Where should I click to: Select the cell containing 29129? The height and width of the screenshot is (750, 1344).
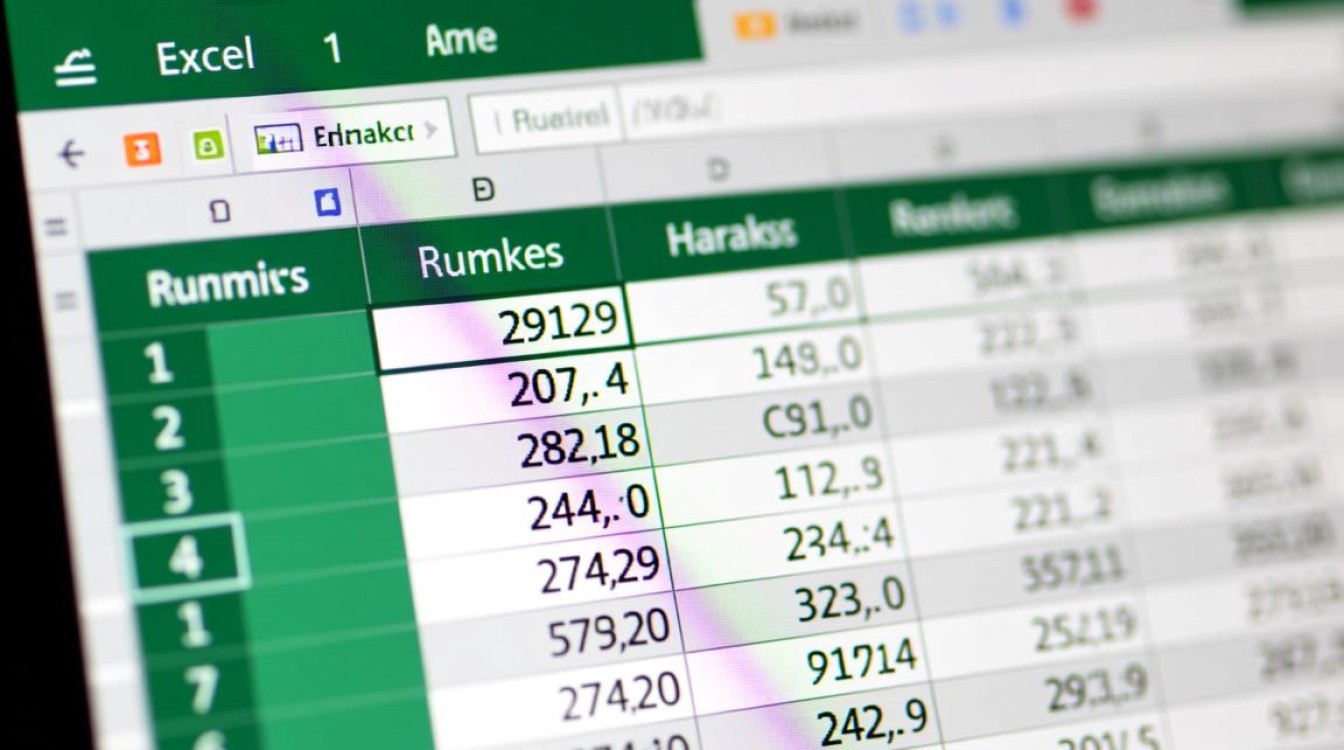pos(503,327)
